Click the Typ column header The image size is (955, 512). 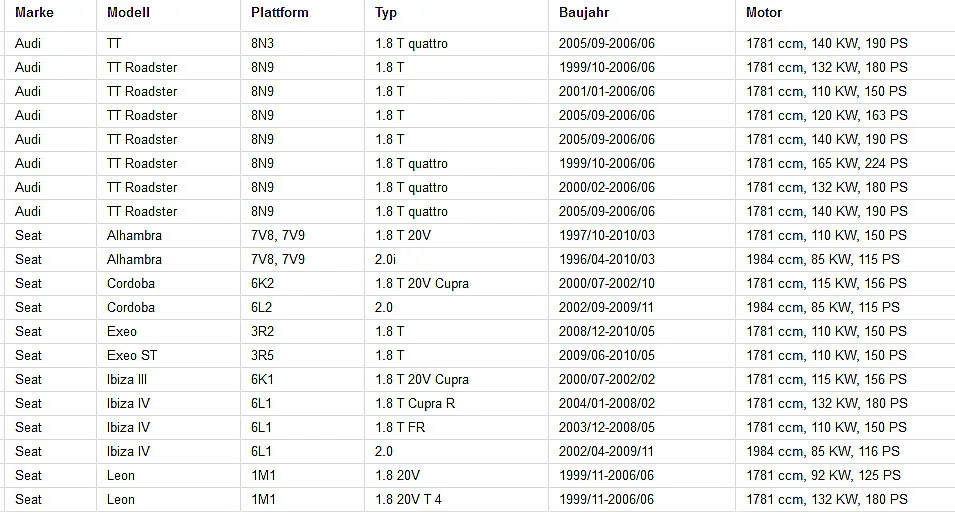pyautogui.click(x=456, y=13)
